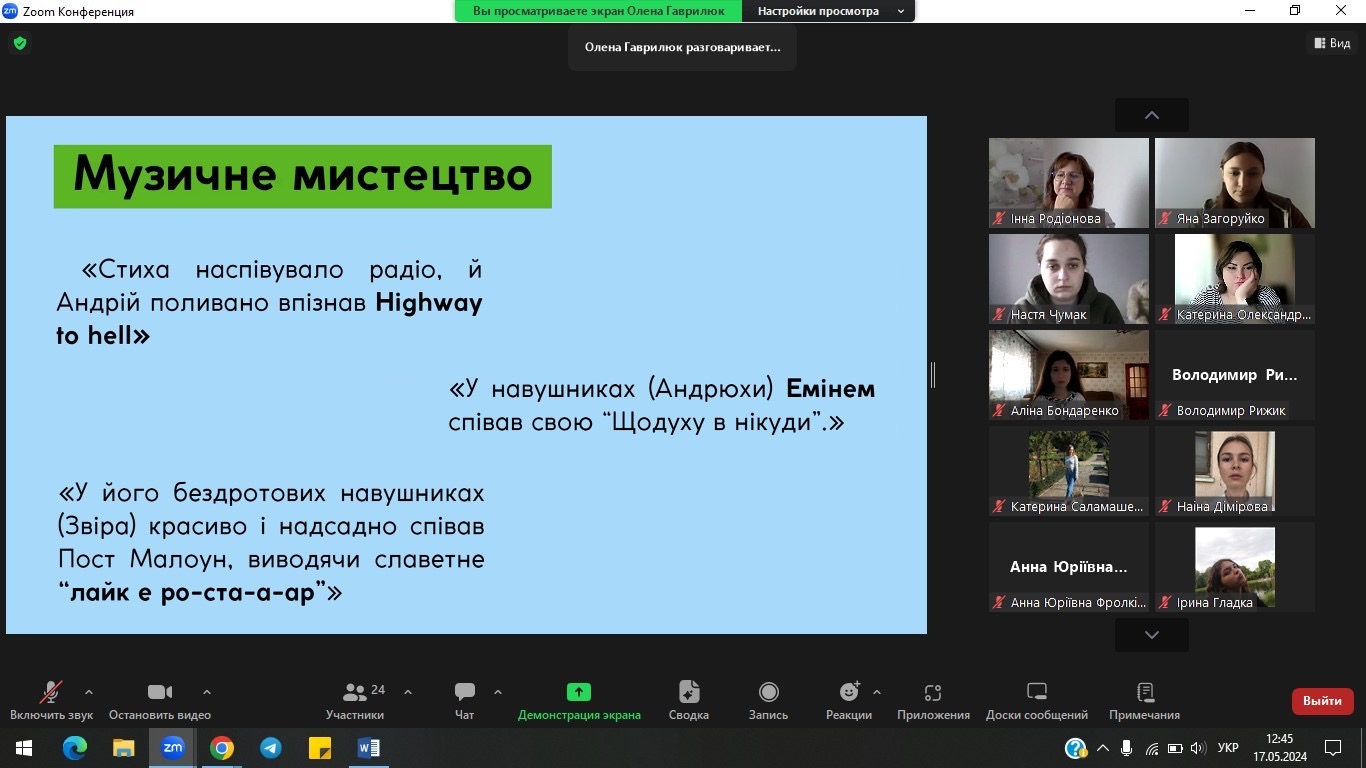Expand options arrow beside Чат
Viewport: 1366px width, 768px height.
pyautogui.click(x=498, y=691)
